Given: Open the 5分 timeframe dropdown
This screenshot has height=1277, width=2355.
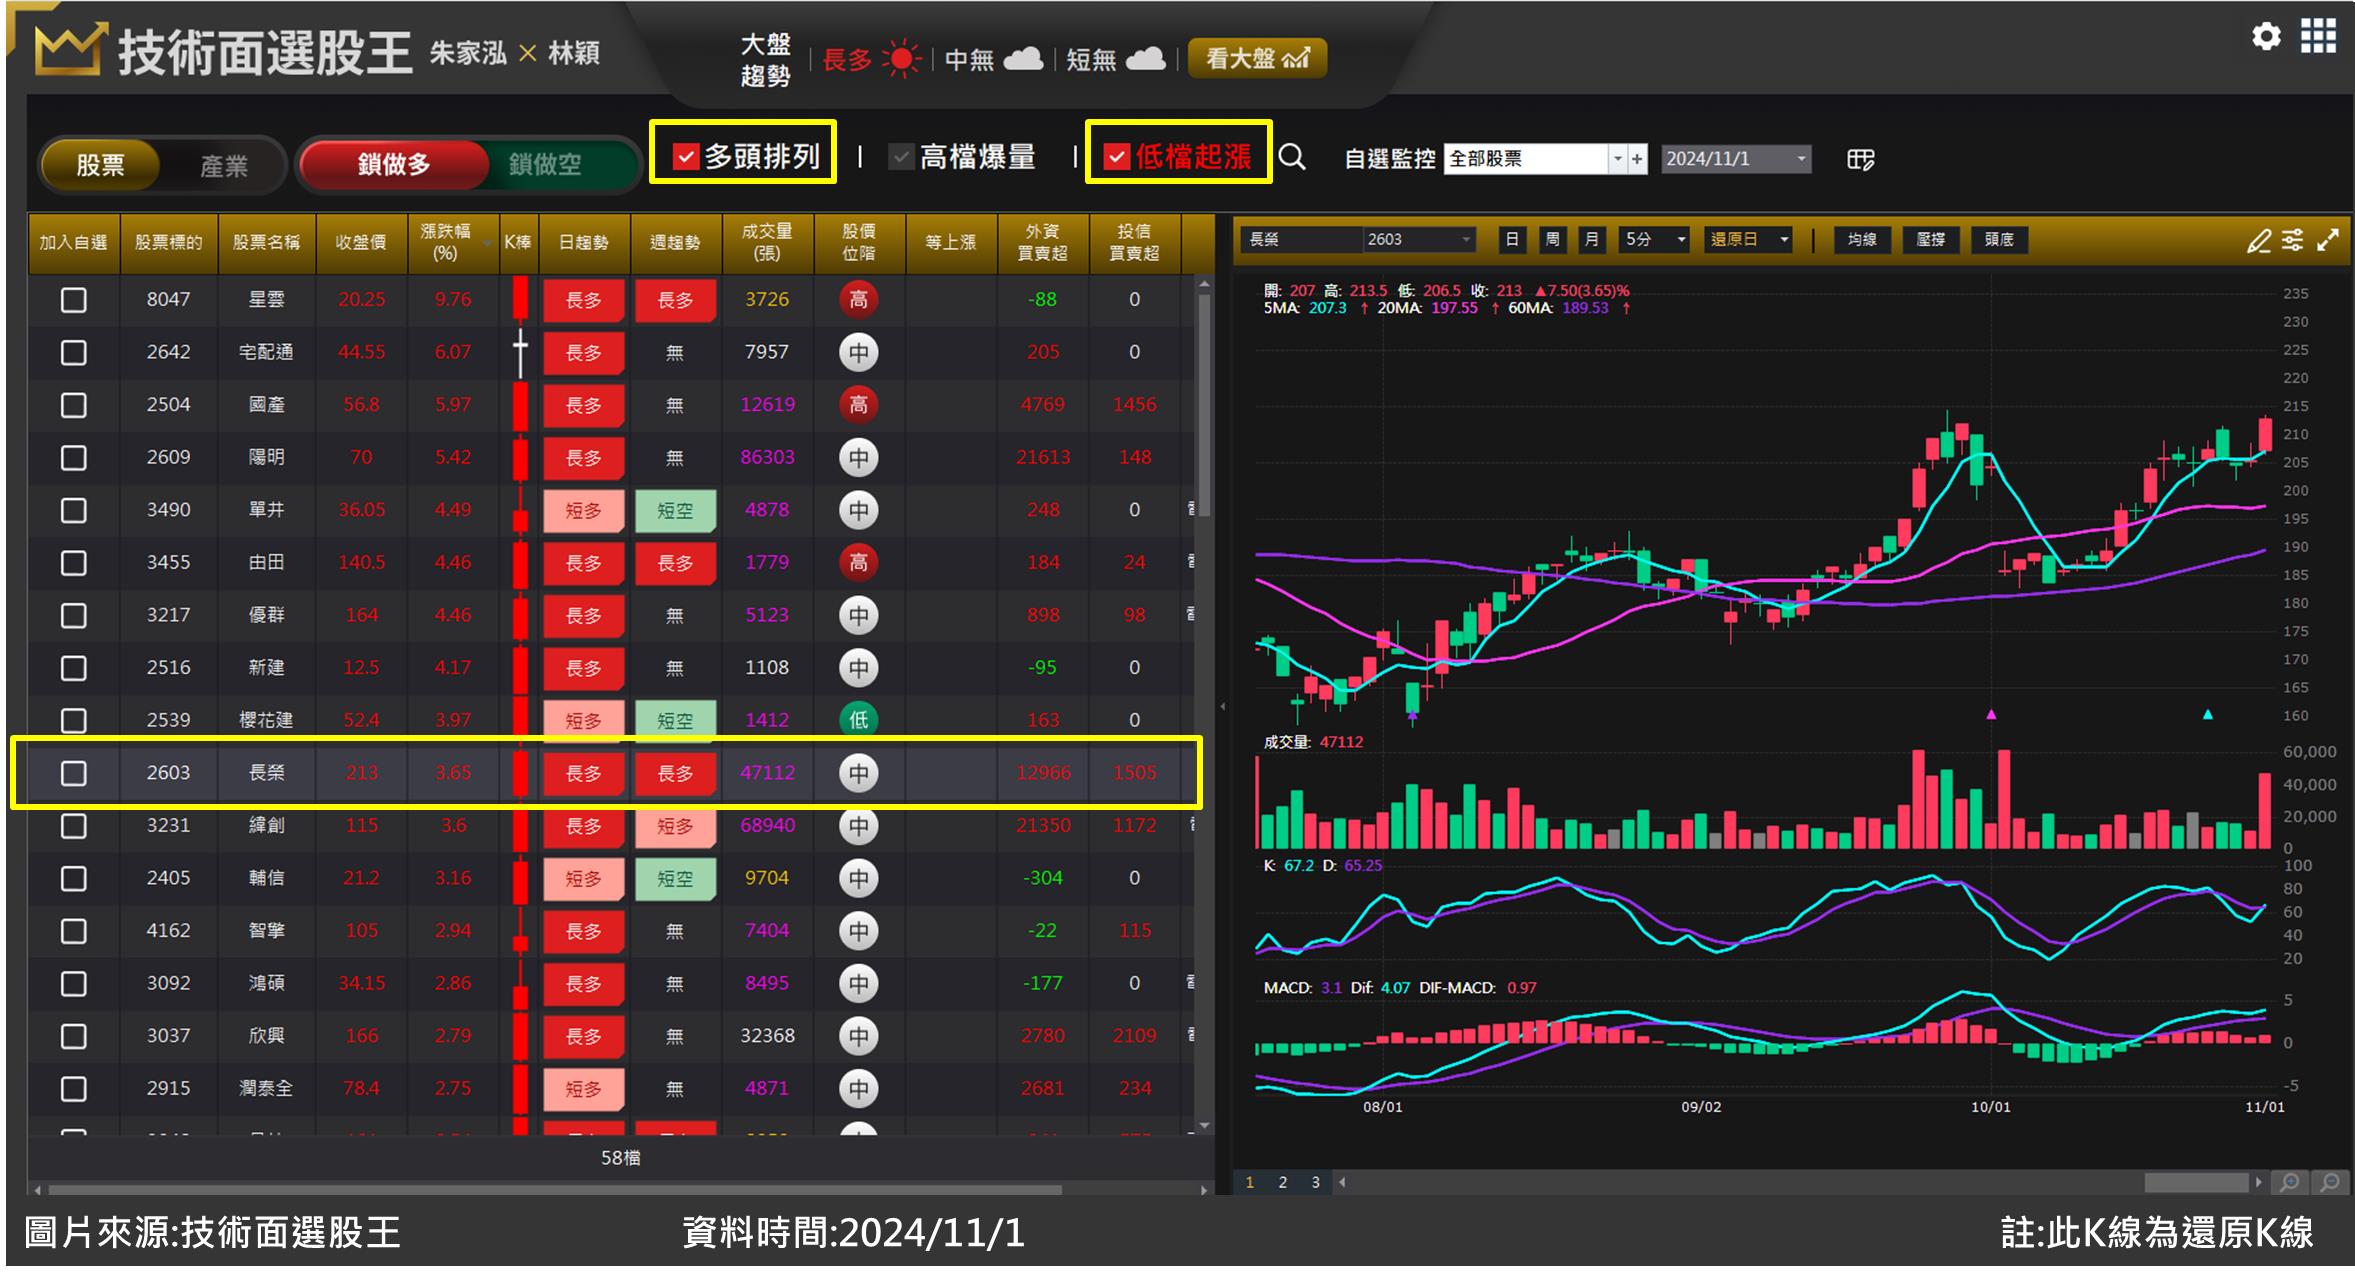Looking at the screenshot, I should click(x=1652, y=239).
